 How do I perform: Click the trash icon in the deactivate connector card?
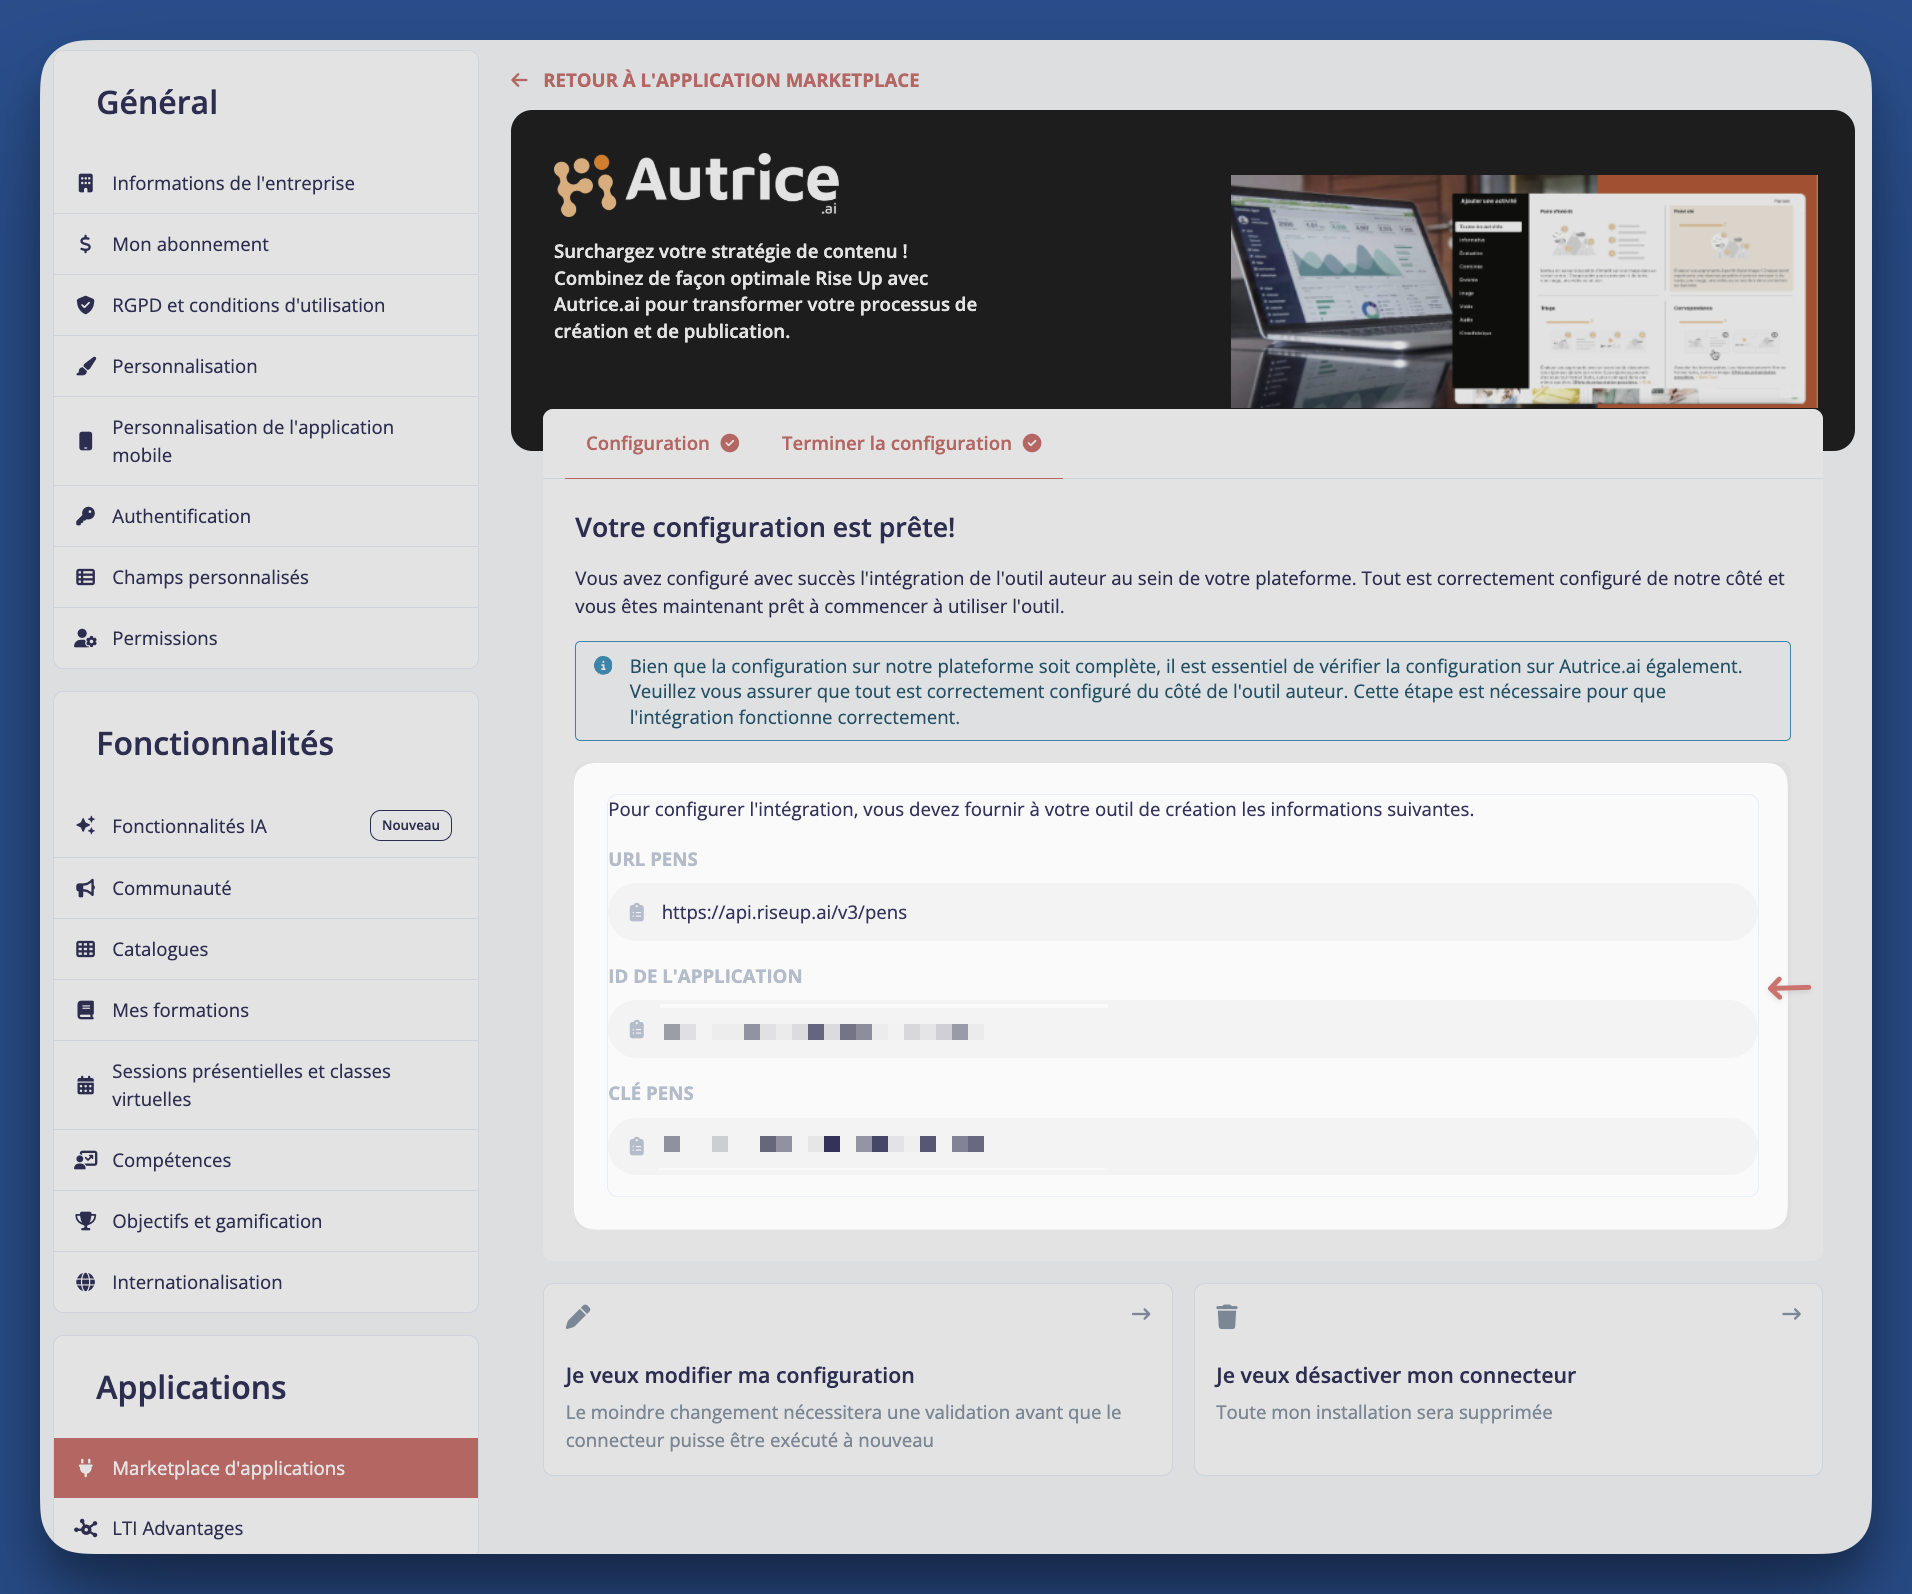click(1226, 1316)
